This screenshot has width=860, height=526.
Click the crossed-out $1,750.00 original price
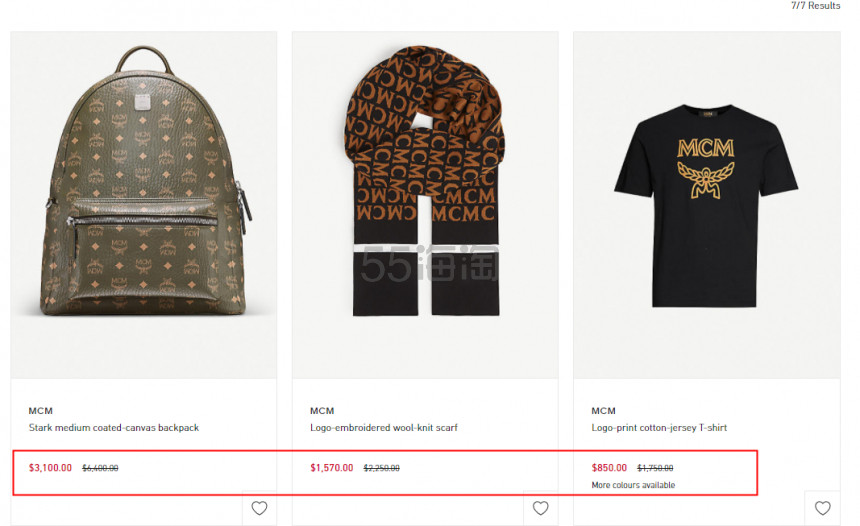tap(655, 468)
